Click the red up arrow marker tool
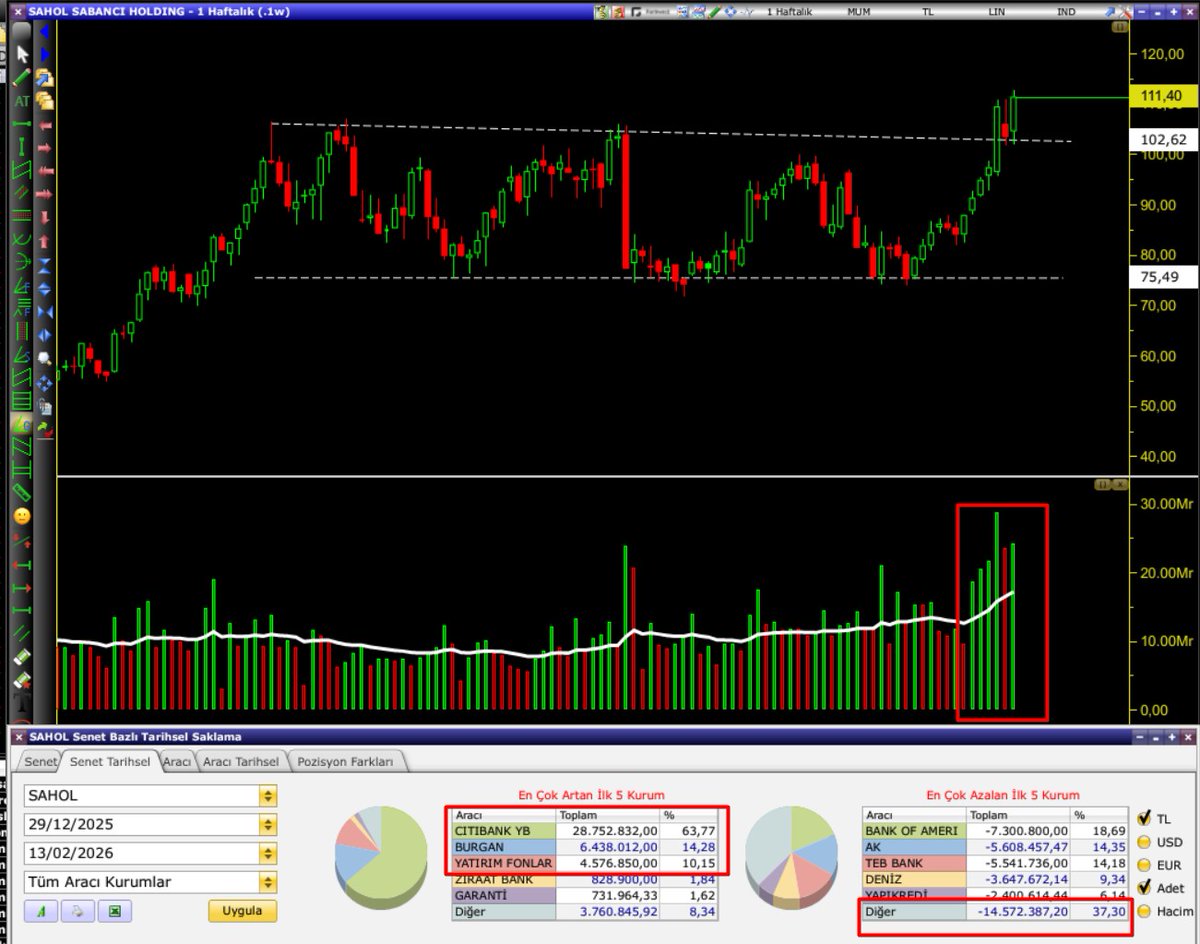 click(45, 241)
